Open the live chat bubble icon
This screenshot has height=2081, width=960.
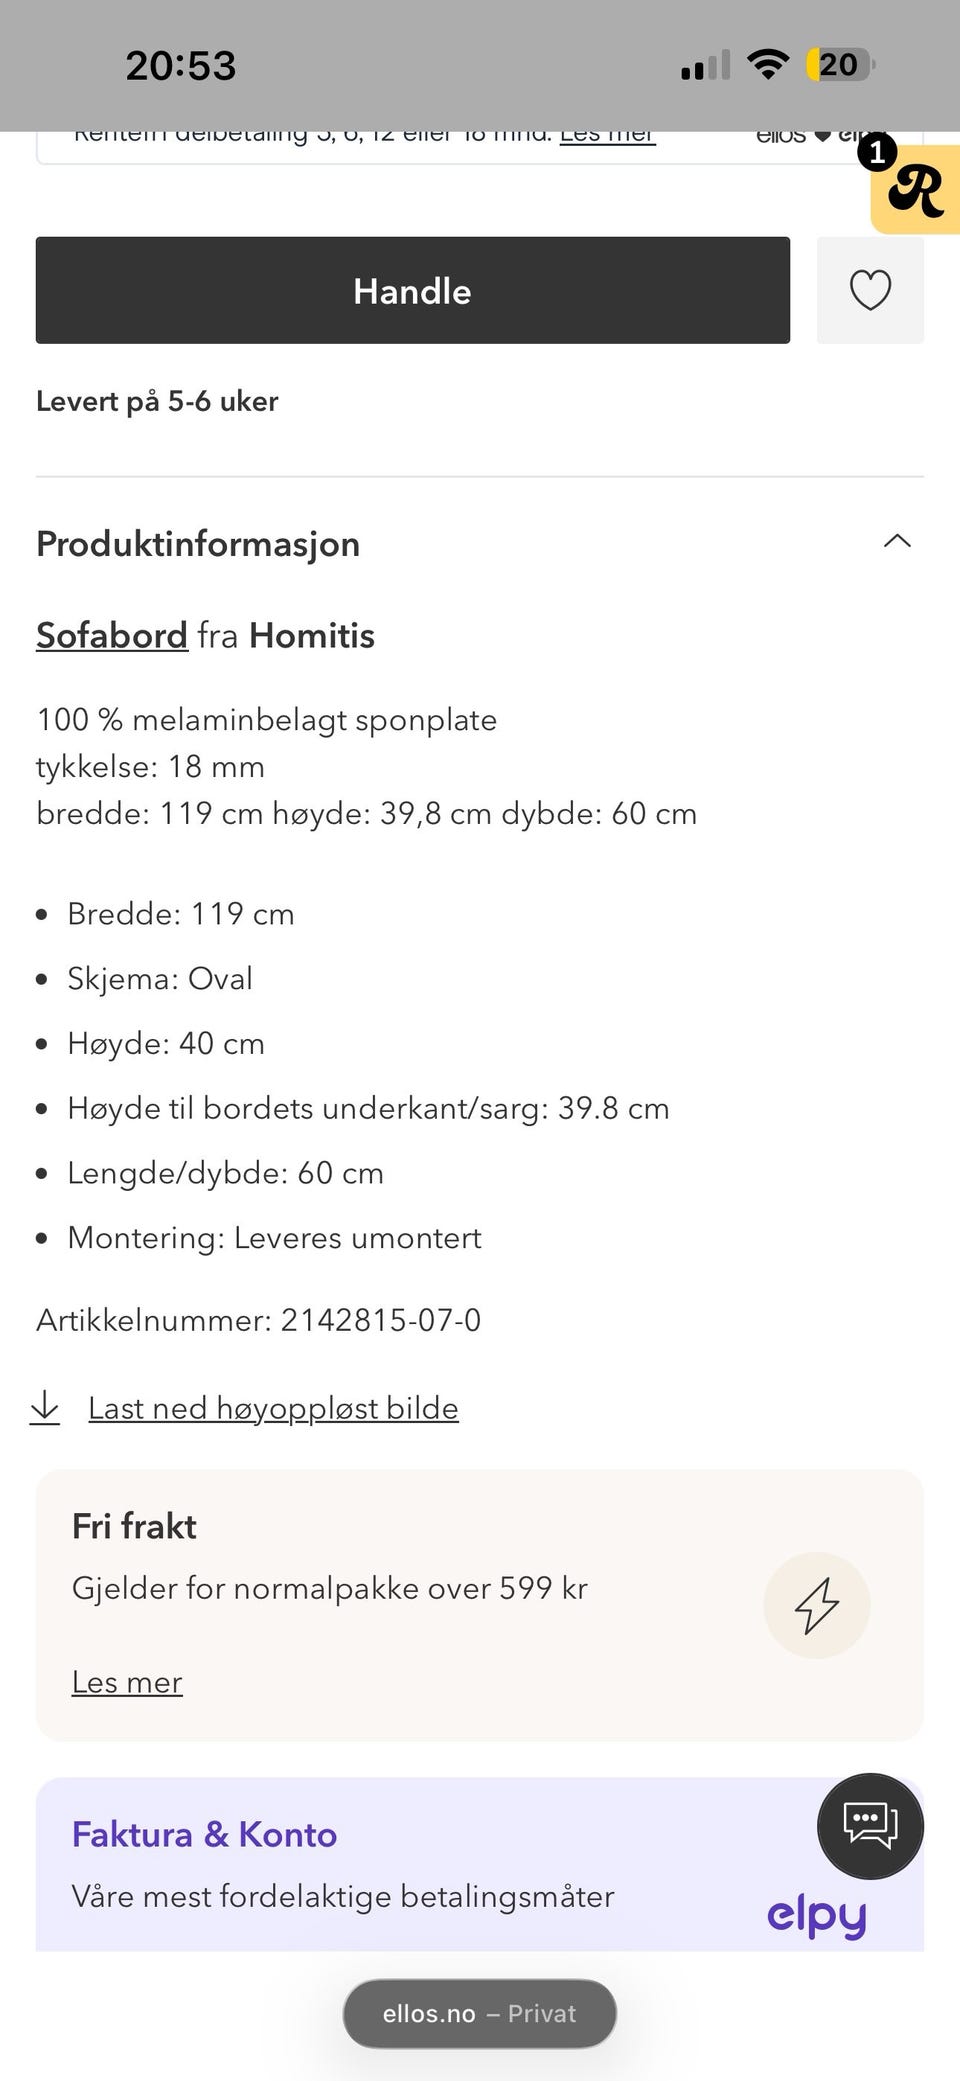pyautogui.click(x=870, y=1825)
